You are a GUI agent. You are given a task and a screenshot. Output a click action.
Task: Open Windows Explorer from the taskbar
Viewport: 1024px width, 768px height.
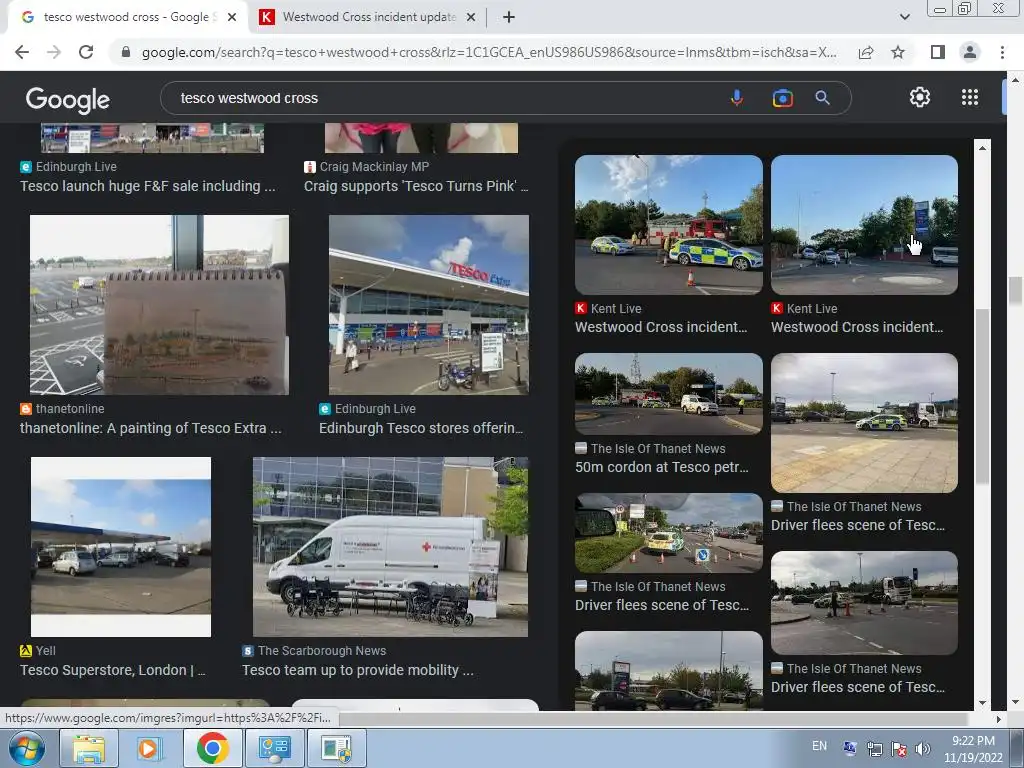click(89, 748)
